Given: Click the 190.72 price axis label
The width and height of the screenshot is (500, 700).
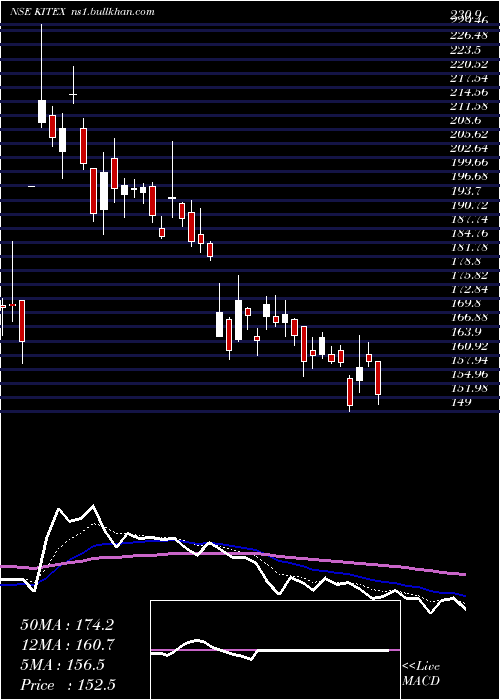Looking at the screenshot, I should tap(467, 205).
